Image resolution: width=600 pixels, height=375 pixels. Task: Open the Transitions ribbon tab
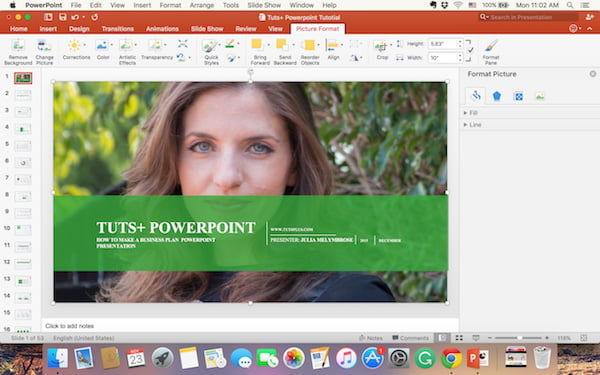(117, 29)
